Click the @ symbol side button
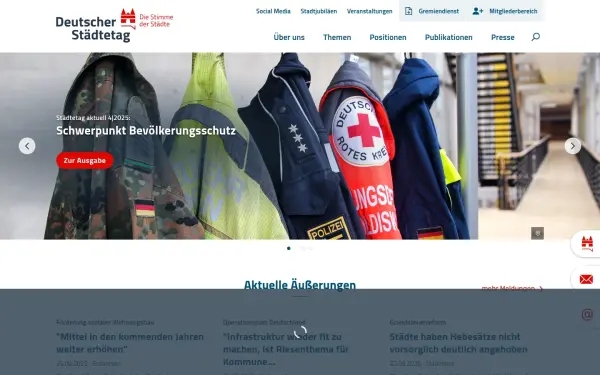The height and width of the screenshot is (375, 600). 587,314
